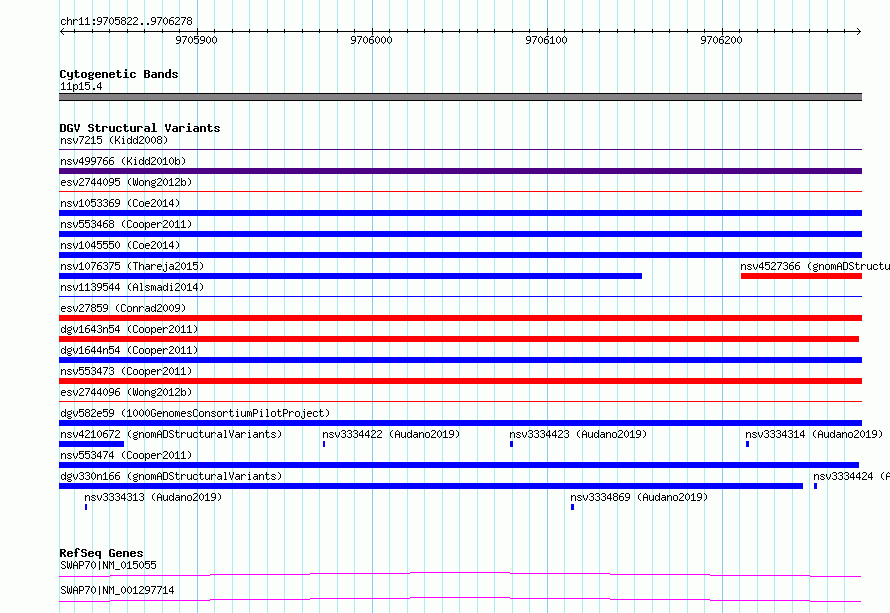890x613 pixels.
Task: Click the esv2744096 (Wong2012b) label
Action: tap(126, 392)
